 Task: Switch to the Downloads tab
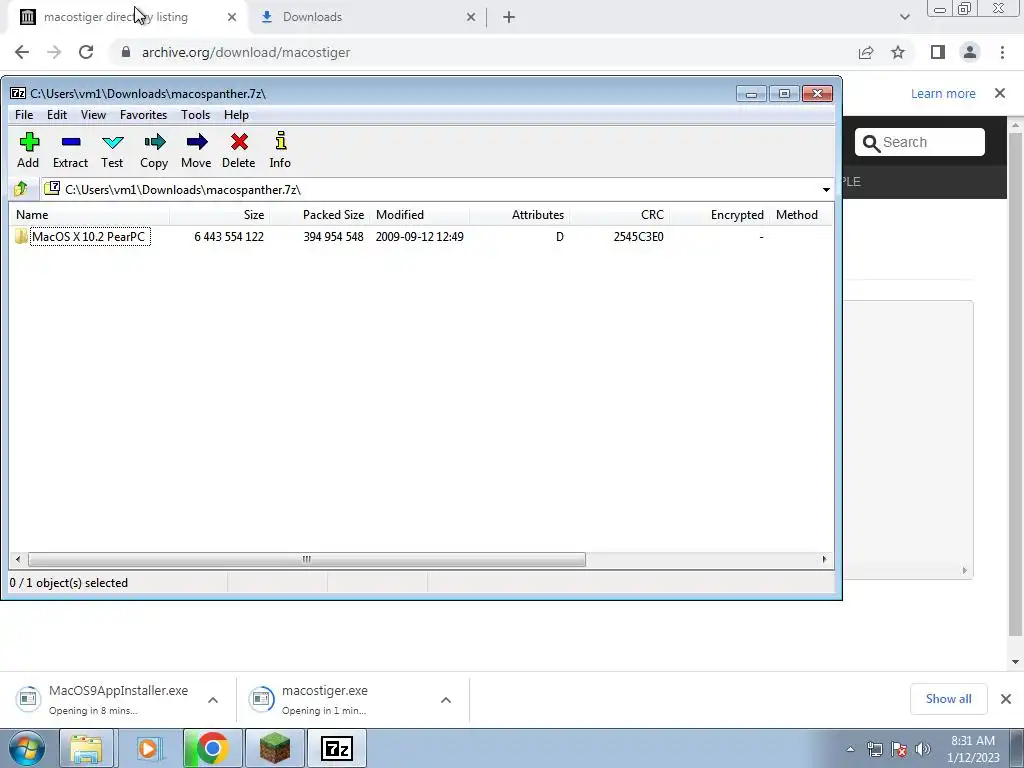click(366, 17)
